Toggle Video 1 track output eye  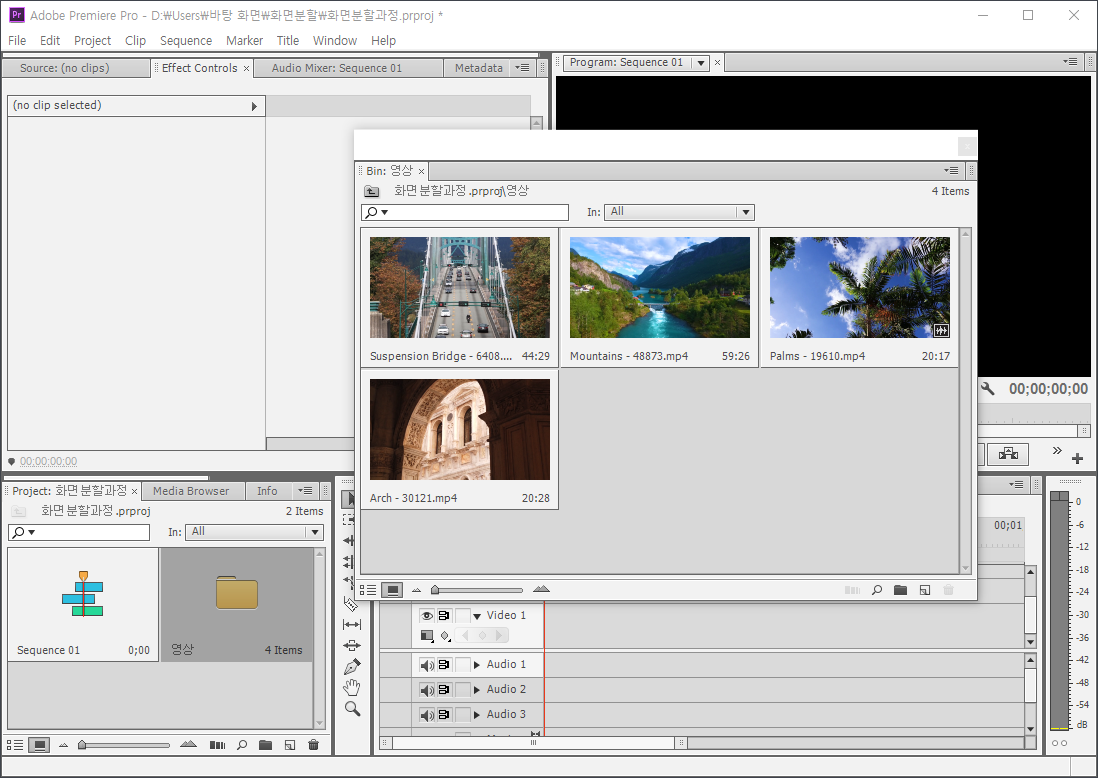426,616
